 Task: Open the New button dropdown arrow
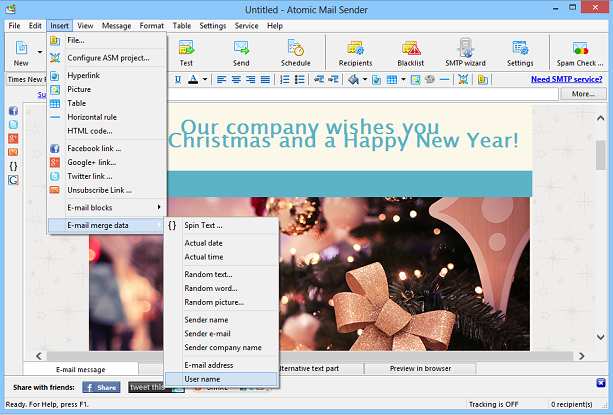click(40, 52)
